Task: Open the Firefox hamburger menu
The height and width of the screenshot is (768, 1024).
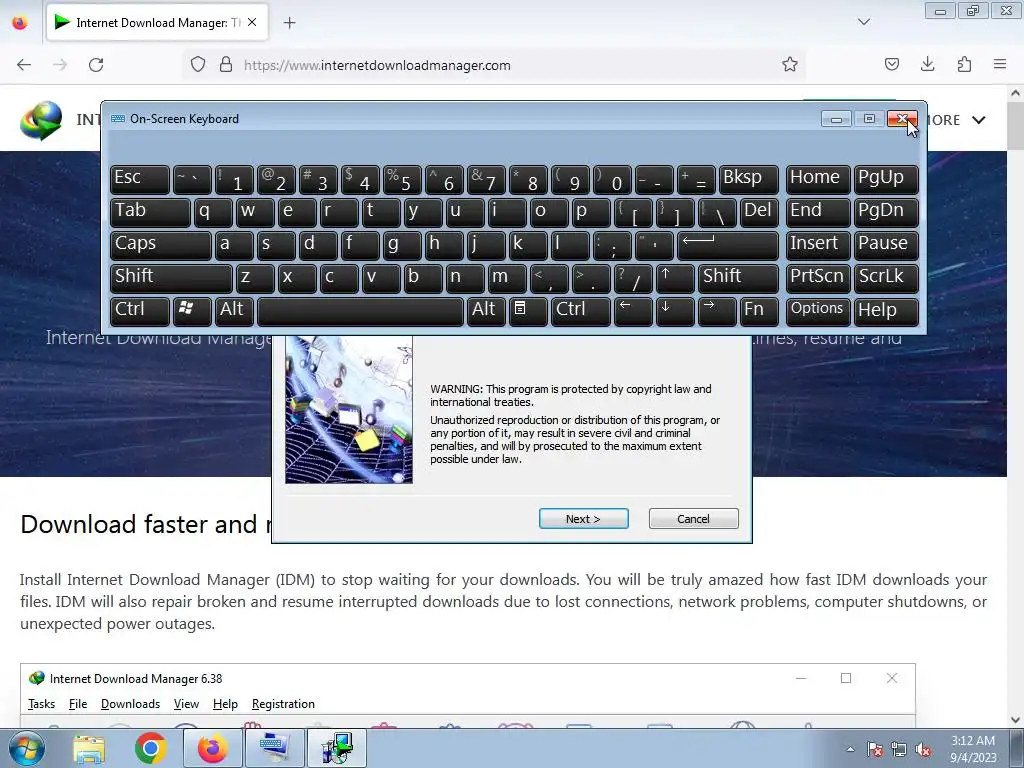Action: coord(1000,65)
